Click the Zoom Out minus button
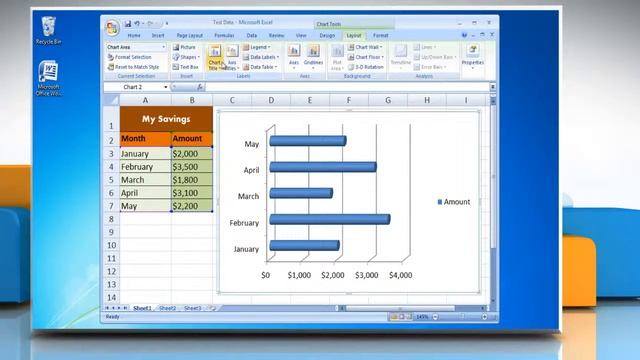 pyautogui.click(x=435, y=317)
